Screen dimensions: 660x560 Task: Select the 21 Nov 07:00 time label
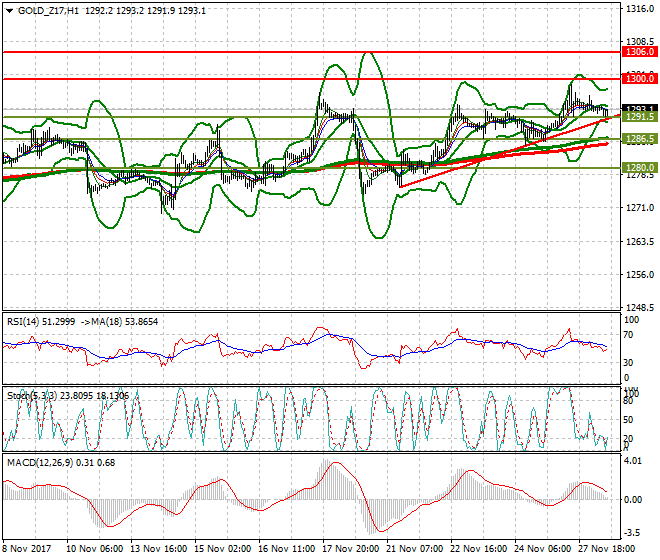click(x=415, y=549)
